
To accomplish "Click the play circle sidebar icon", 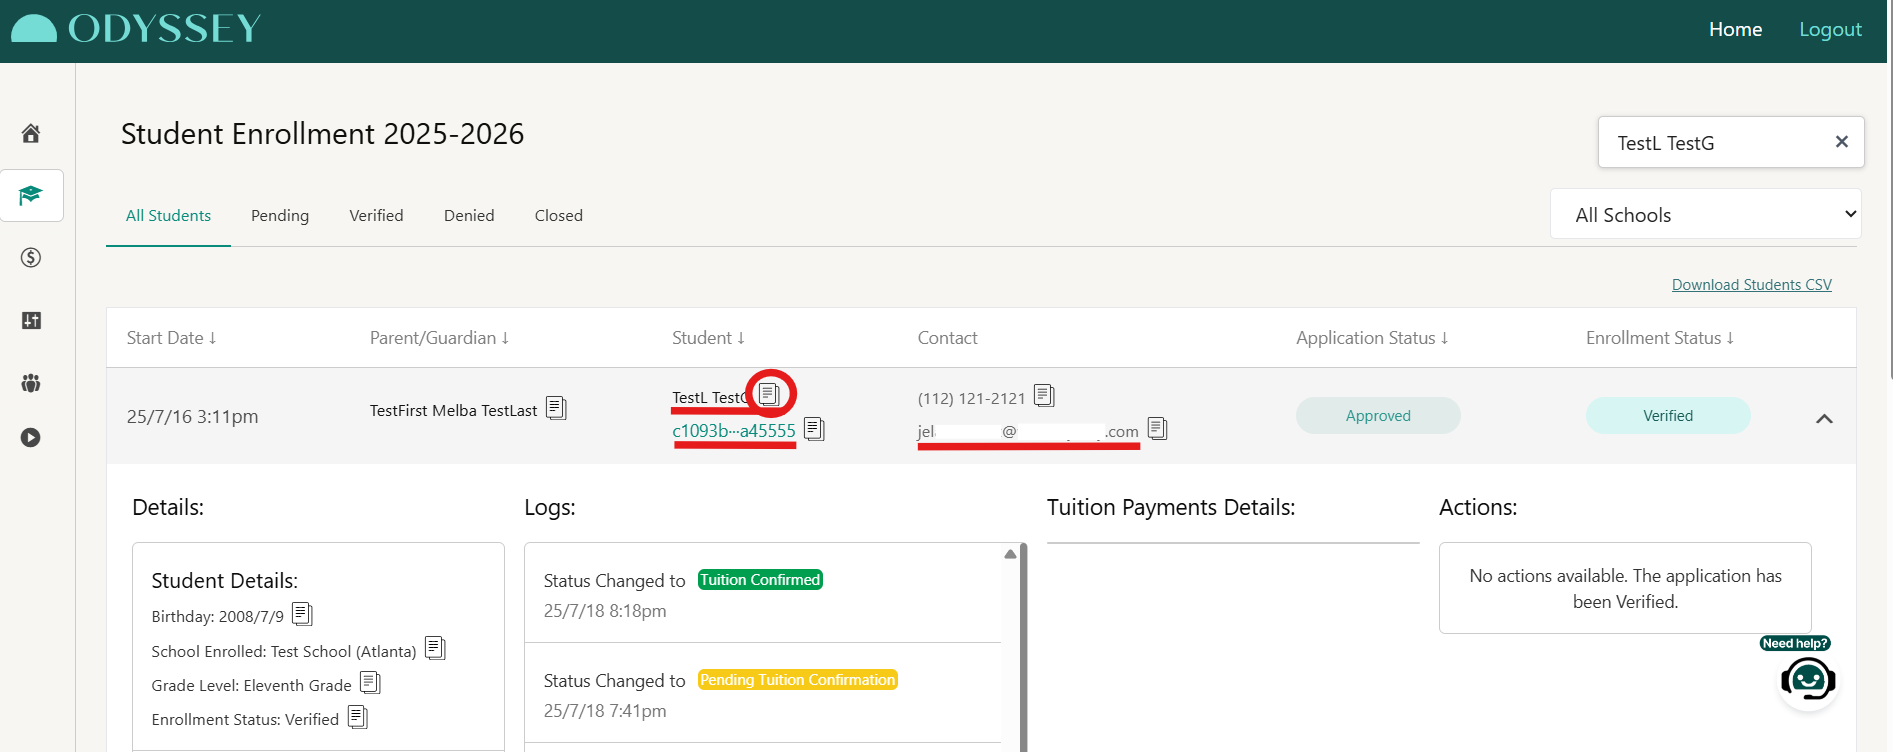I will click(x=31, y=437).
